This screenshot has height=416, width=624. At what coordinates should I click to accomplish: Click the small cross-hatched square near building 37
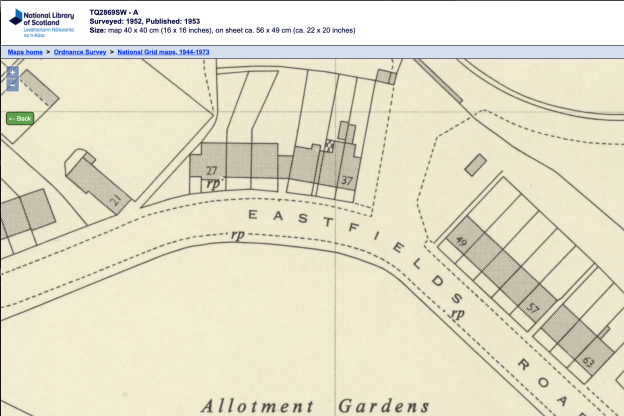pyautogui.click(x=326, y=147)
